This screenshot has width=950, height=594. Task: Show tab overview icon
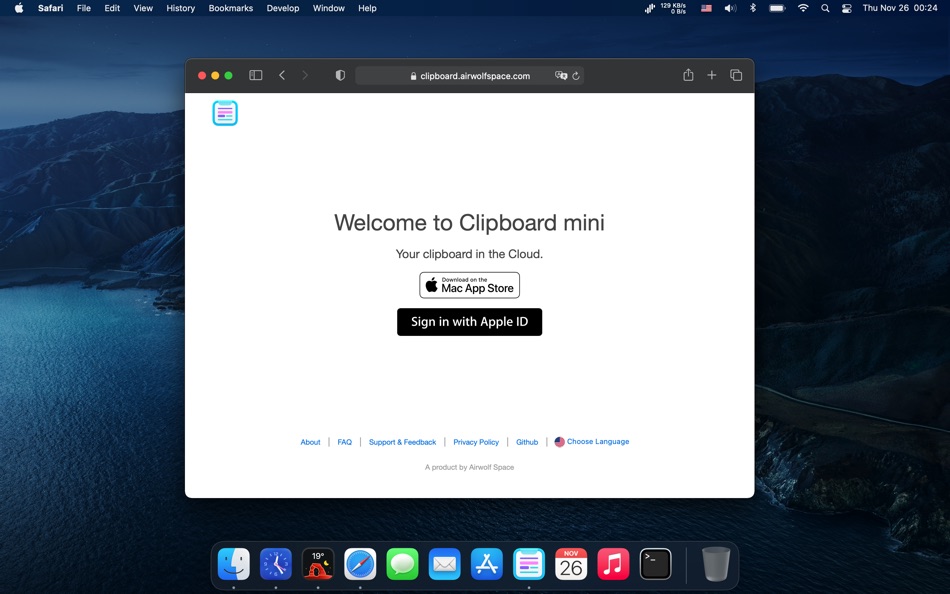pos(736,75)
